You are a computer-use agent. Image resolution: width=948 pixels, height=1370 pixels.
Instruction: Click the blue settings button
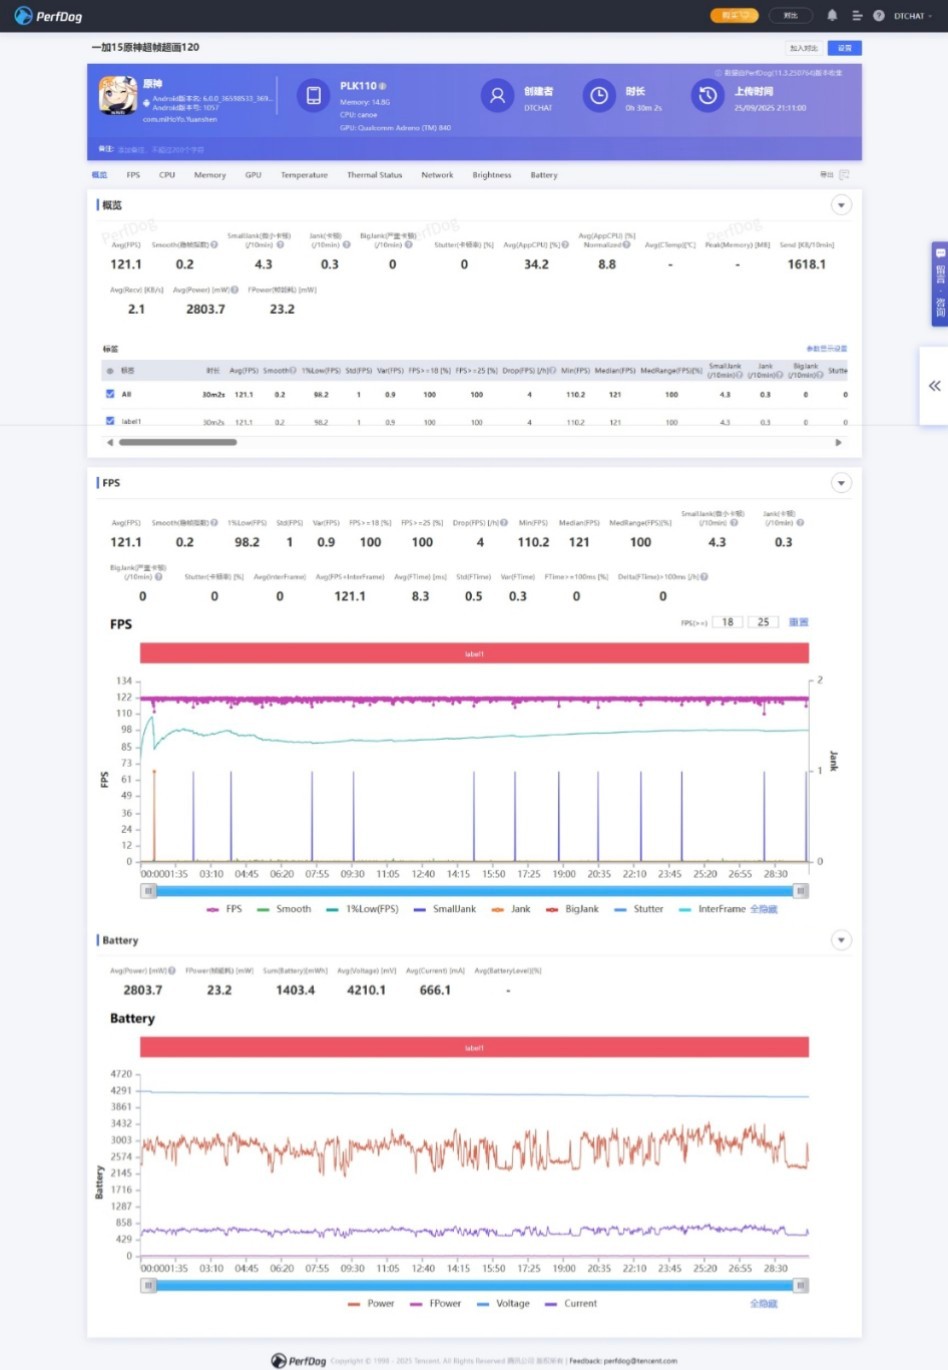point(845,48)
